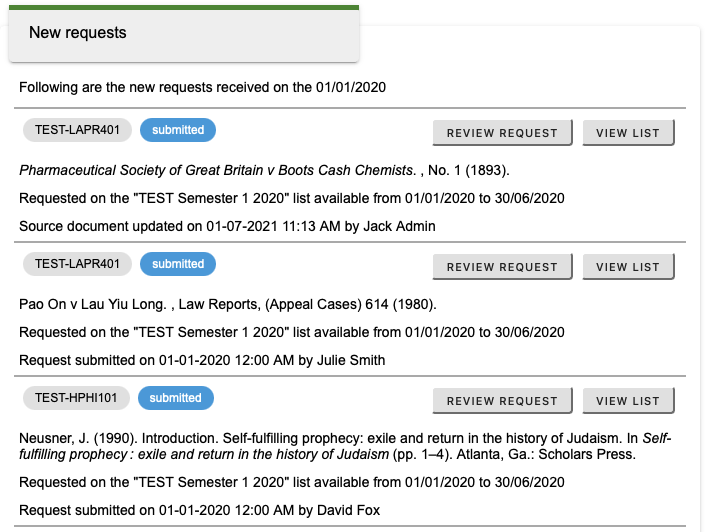View list for Pao On v Lau Yiu Long
The image size is (705, 532).
pyautogui.click(x=628, y=267)
